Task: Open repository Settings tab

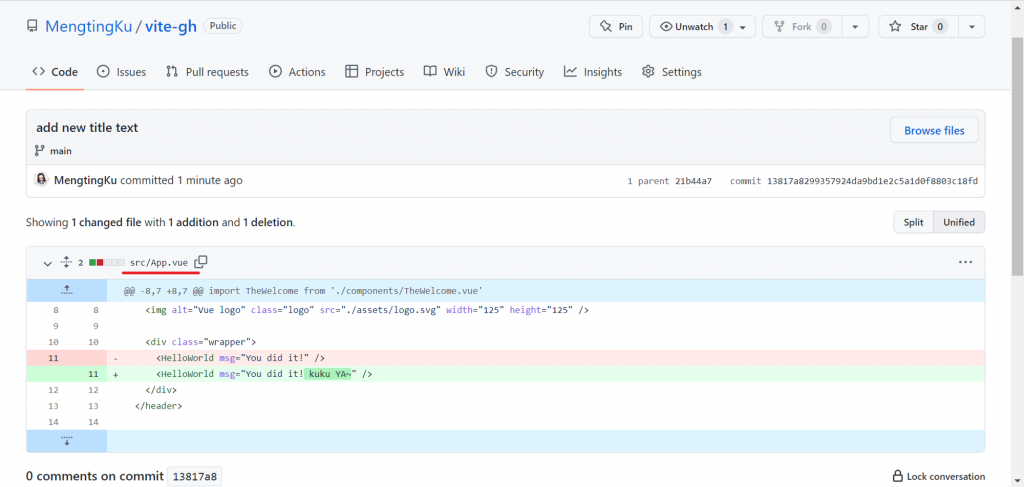Action: pos(672,72)
